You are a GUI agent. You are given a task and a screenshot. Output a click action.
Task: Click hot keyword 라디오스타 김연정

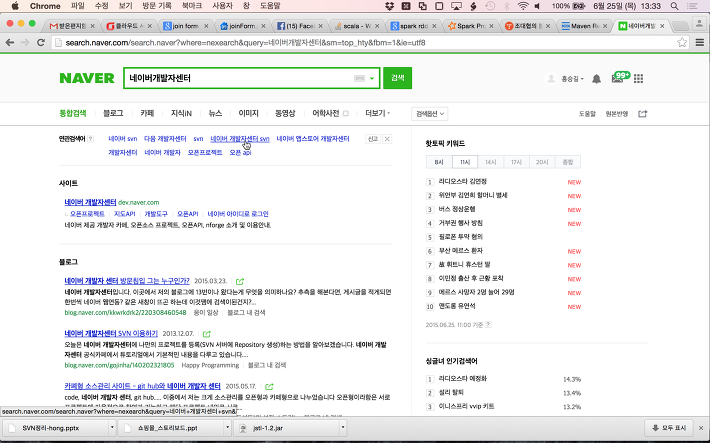(462, 181)
